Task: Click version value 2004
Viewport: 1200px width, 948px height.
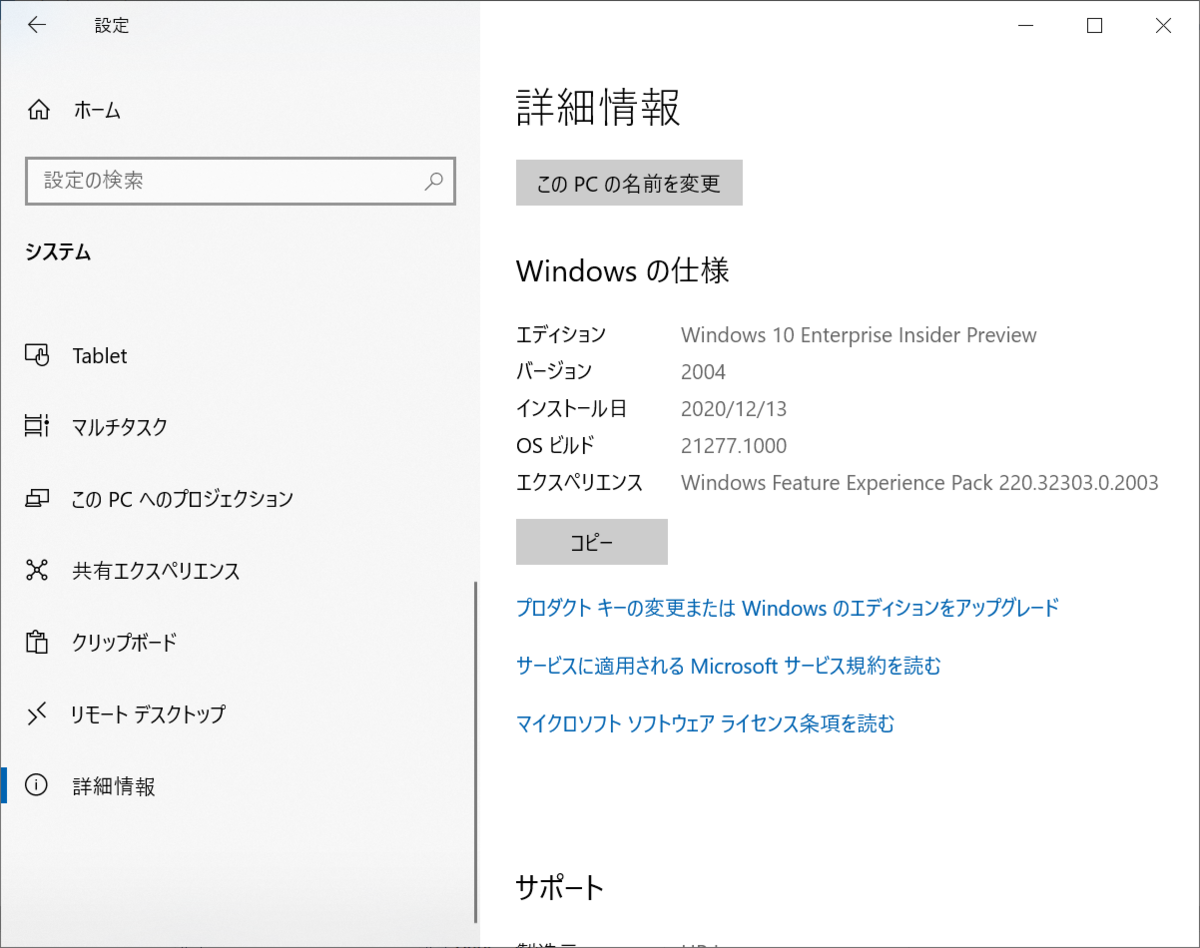Action: pyautogui.click(x=703, y=372)
